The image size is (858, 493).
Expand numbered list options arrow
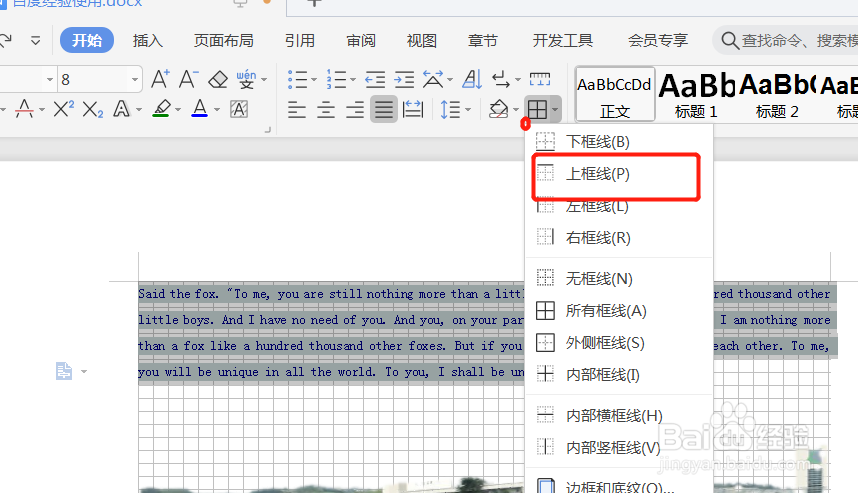tap(353, 80)
